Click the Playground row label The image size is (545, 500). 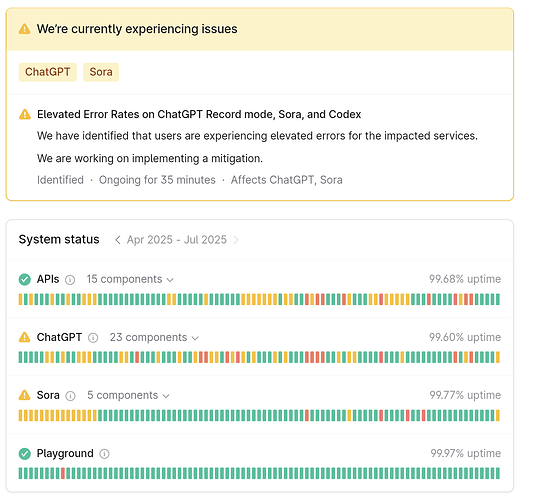pos(65,453)
